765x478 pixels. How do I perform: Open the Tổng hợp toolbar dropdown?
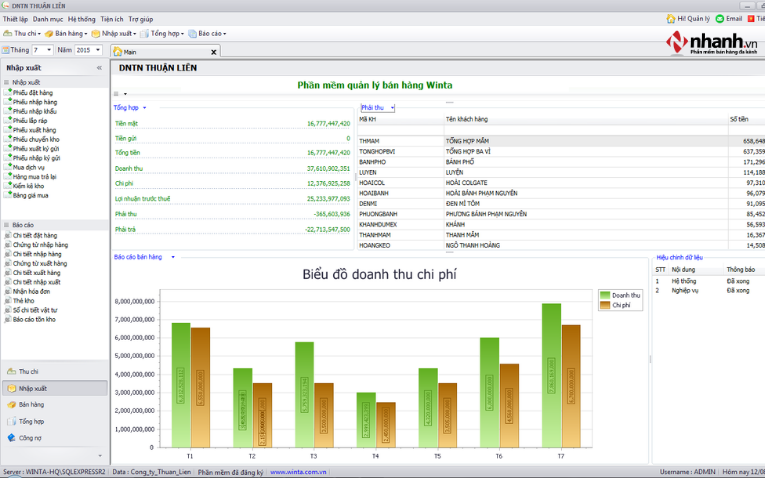[x=162, y=34]
